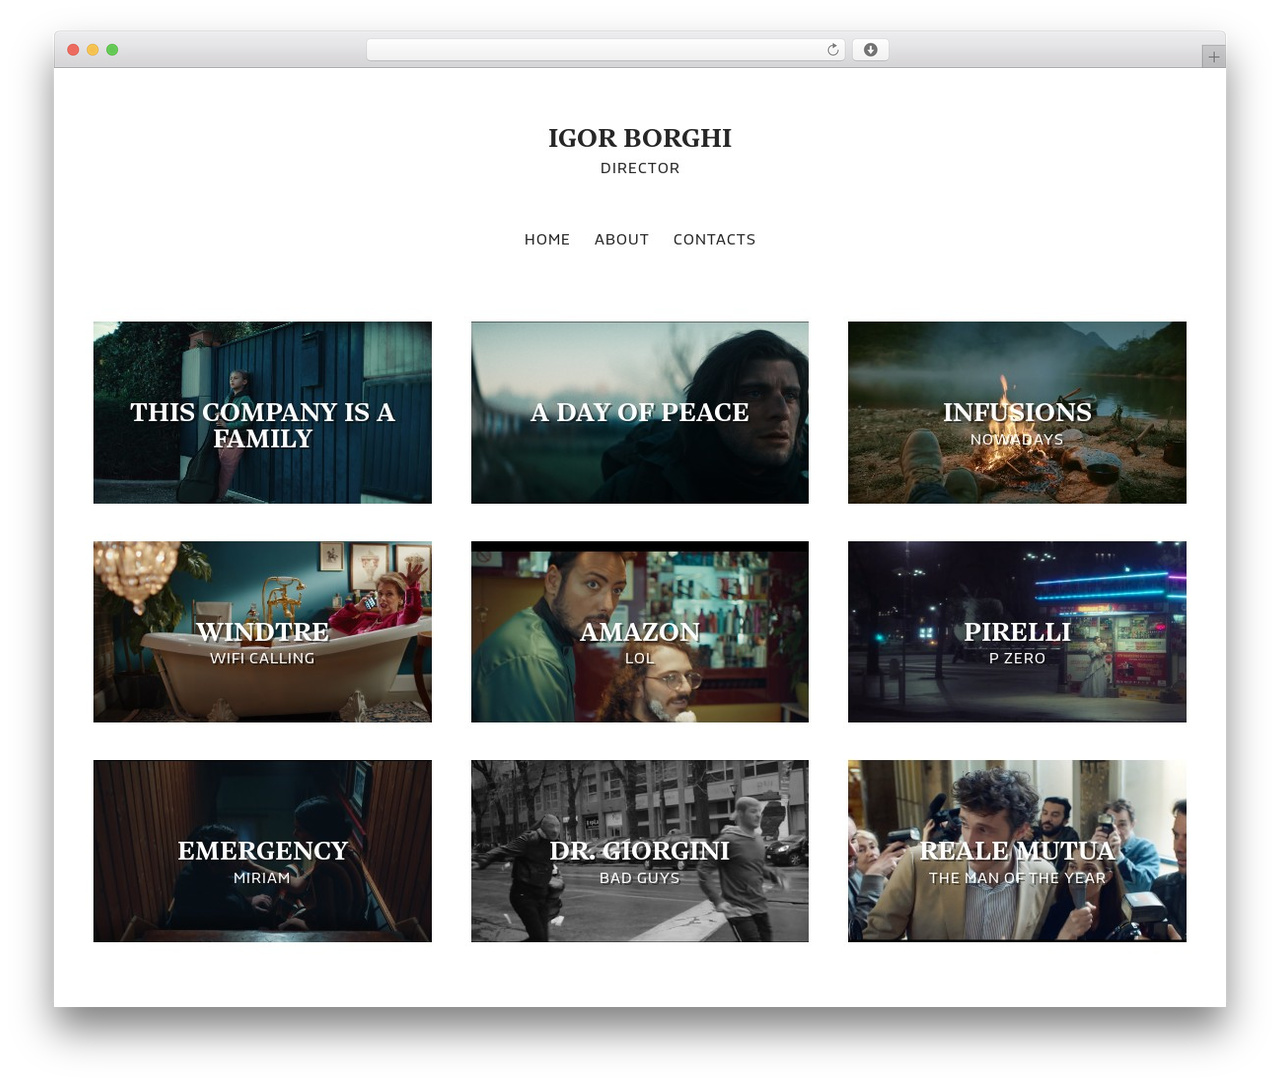Image resolution: width=1280 pixels, height=1084 pixels.
Task: Close the browser window with the red button
Action: (73, 50)
